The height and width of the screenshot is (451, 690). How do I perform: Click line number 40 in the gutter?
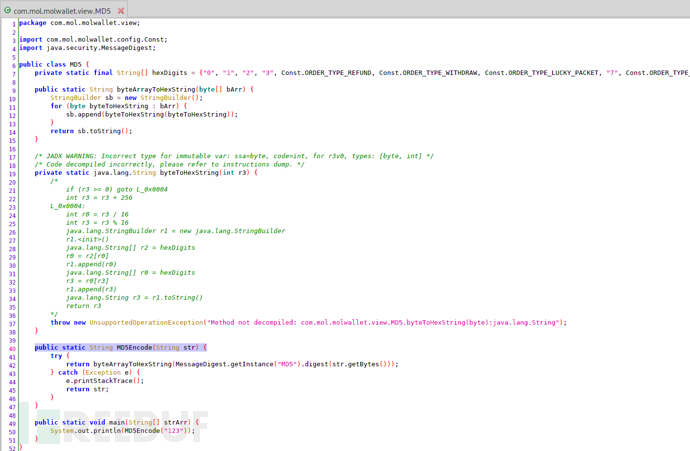pyautogui.click(x=12, y=349)
